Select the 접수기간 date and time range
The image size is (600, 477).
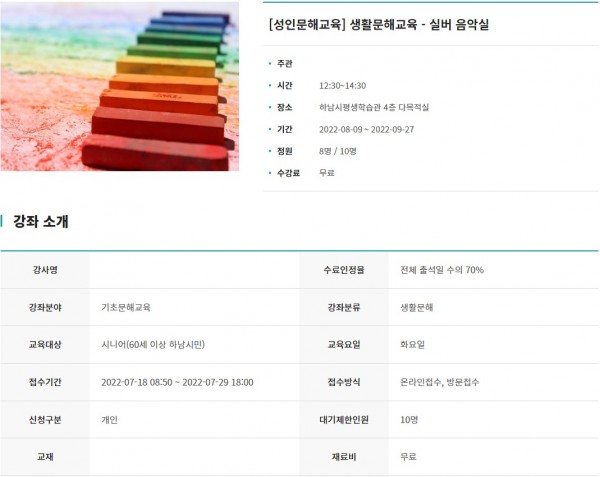pyautogui.click(x=177, y=382)
